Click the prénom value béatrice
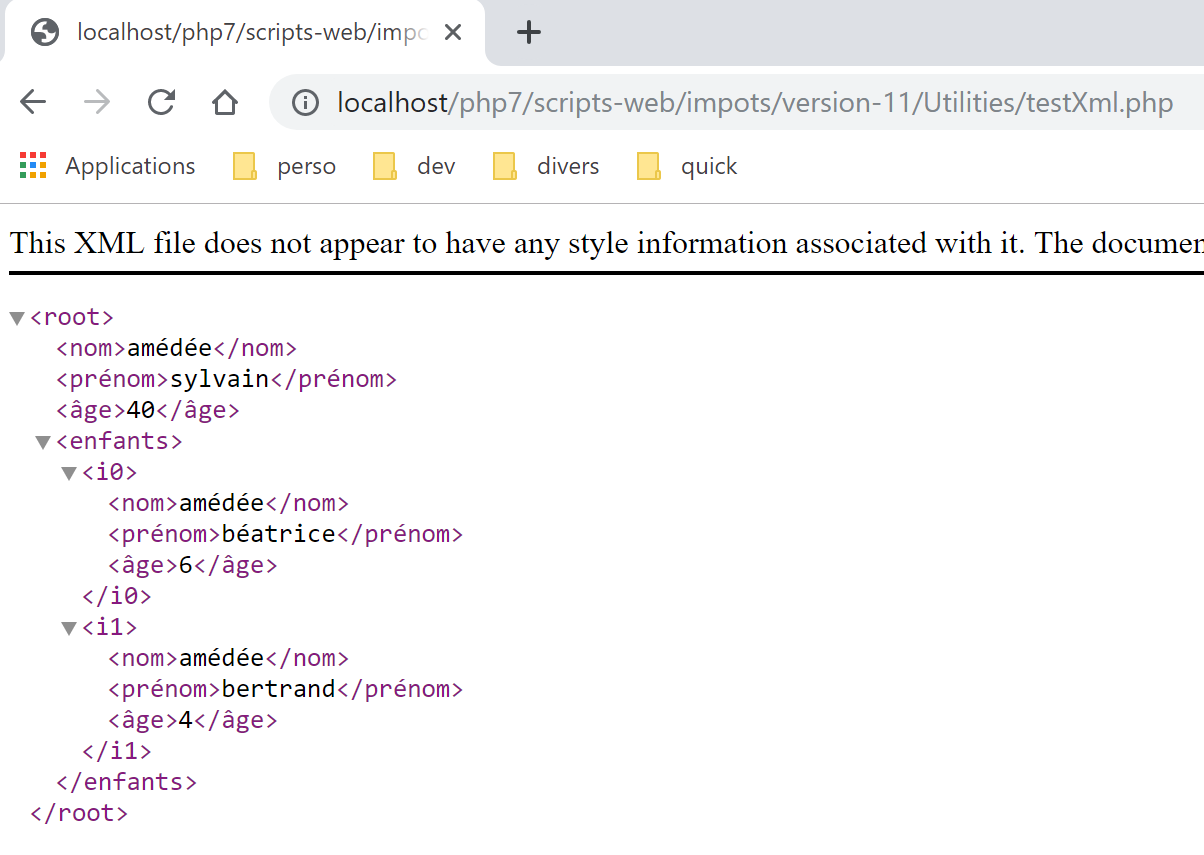 278,534
